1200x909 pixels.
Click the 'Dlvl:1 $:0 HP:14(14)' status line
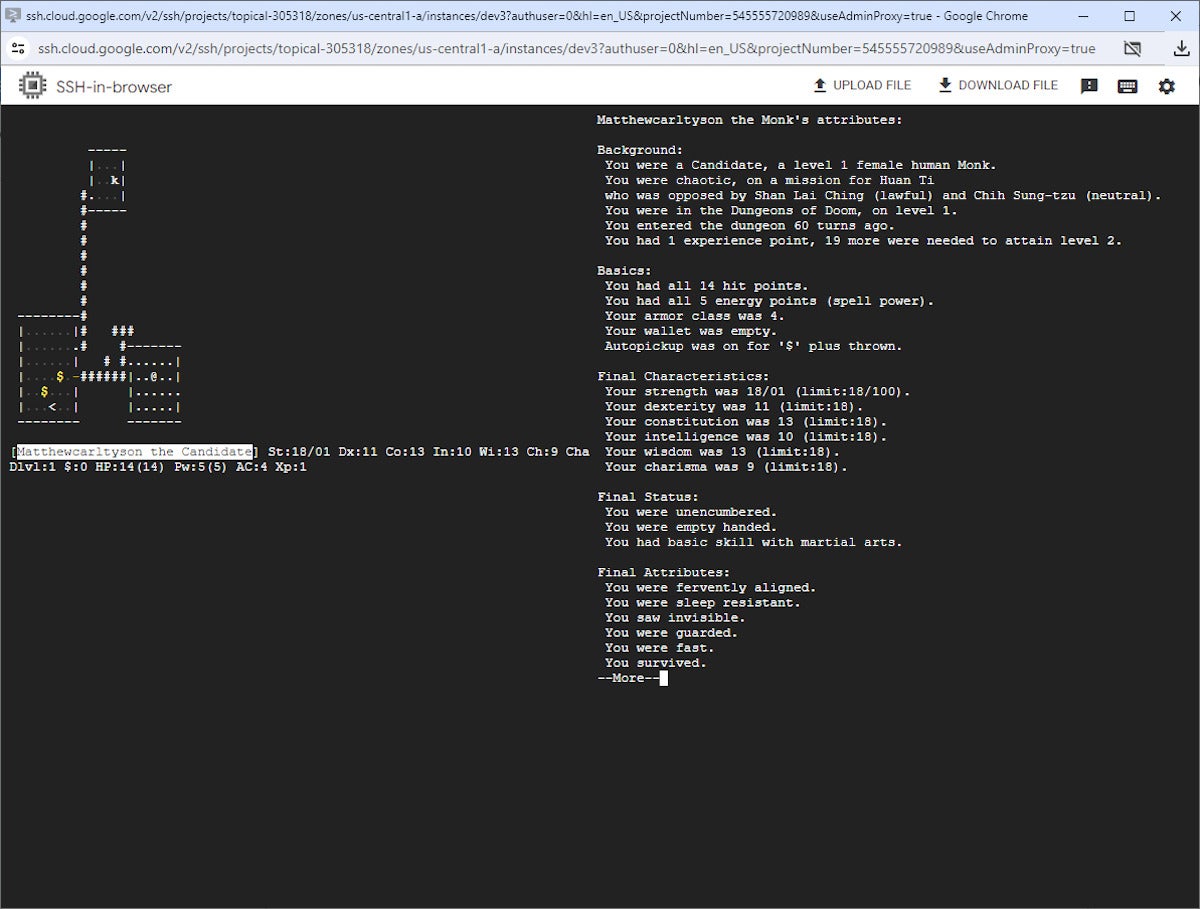158,467
